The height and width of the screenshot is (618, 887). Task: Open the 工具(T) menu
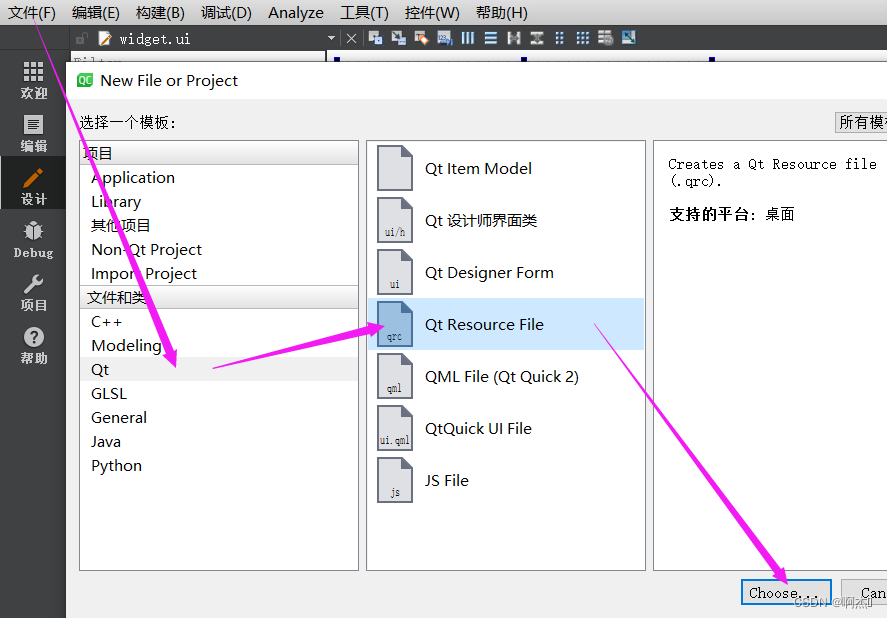click(364, 12)
